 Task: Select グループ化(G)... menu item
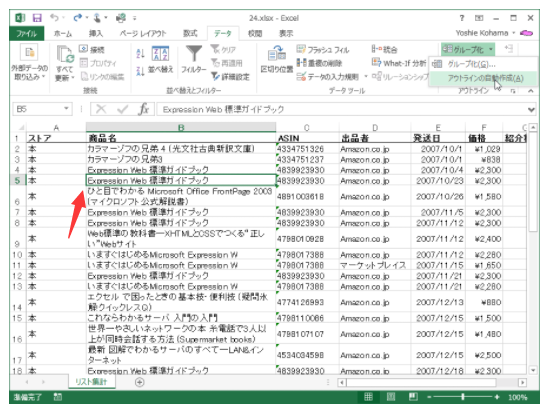click(x=483, y=64)
